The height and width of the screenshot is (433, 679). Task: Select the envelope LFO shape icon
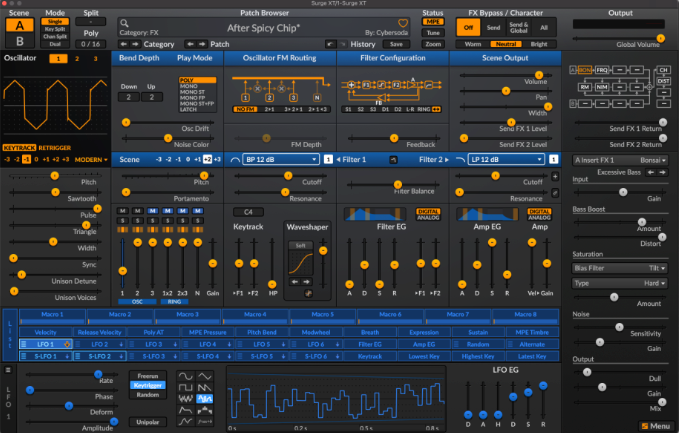186,410
